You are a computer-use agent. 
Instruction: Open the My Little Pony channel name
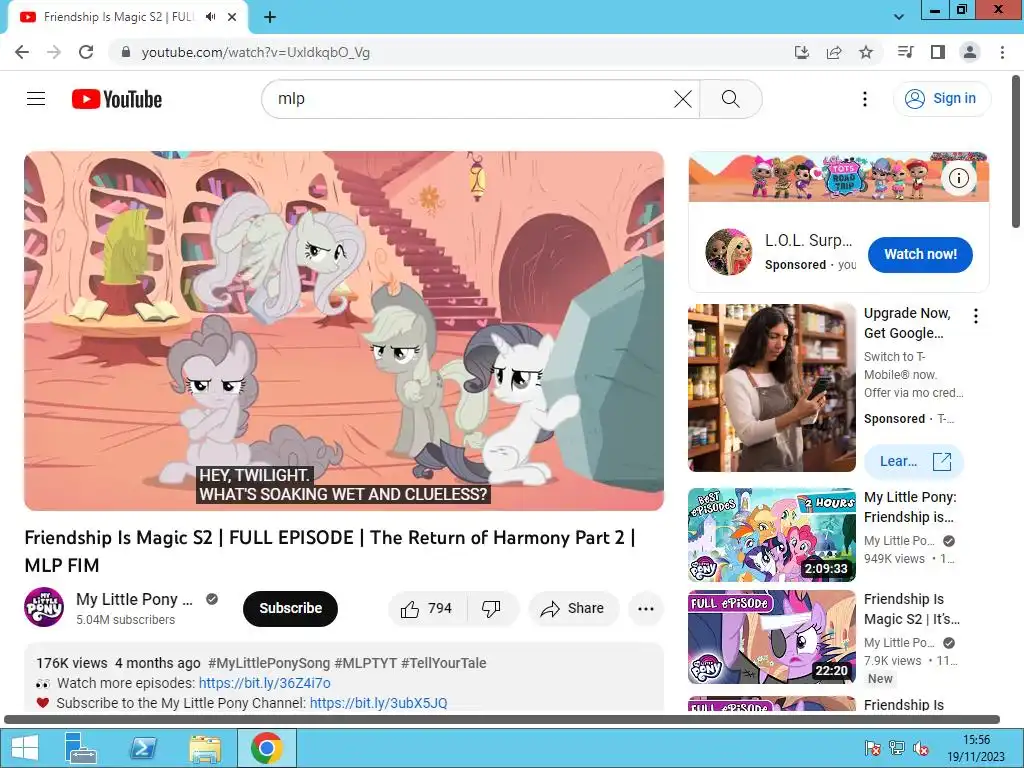[134, 599]
